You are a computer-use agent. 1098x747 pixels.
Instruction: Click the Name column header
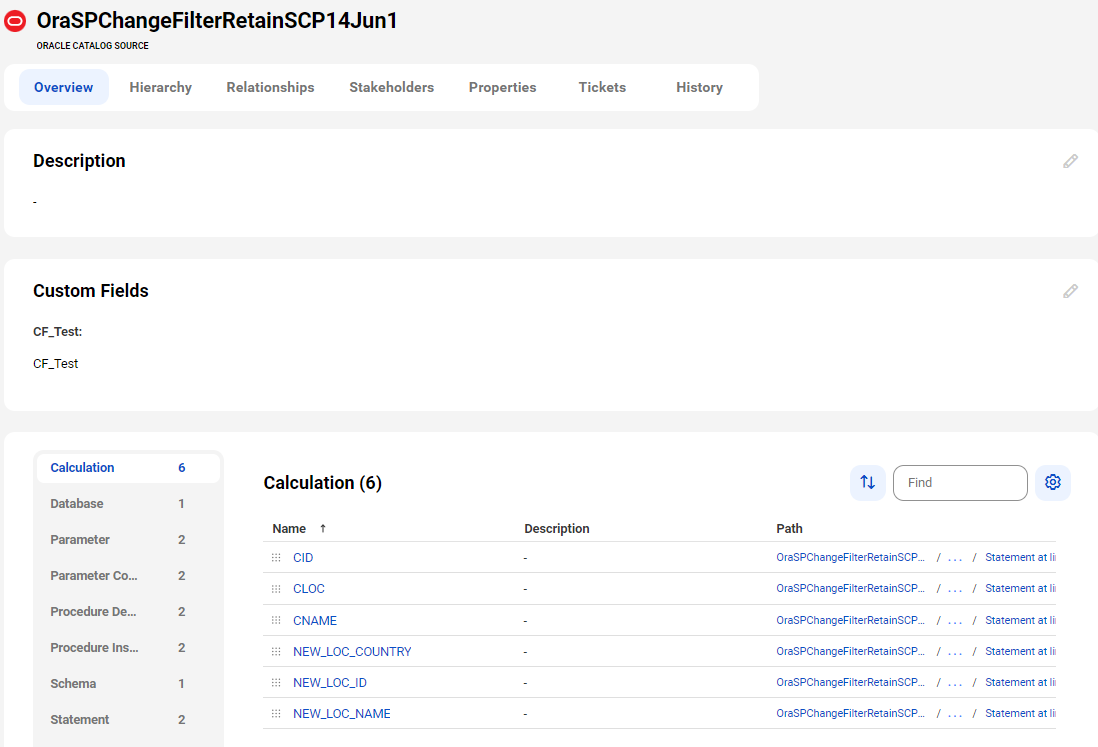tap(289, 529)
